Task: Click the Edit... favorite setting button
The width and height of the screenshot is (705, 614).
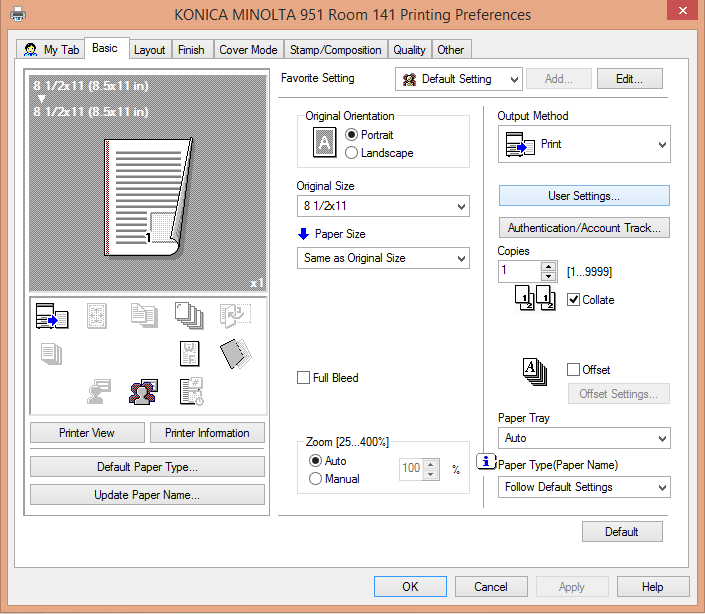Action: [629, 79]
